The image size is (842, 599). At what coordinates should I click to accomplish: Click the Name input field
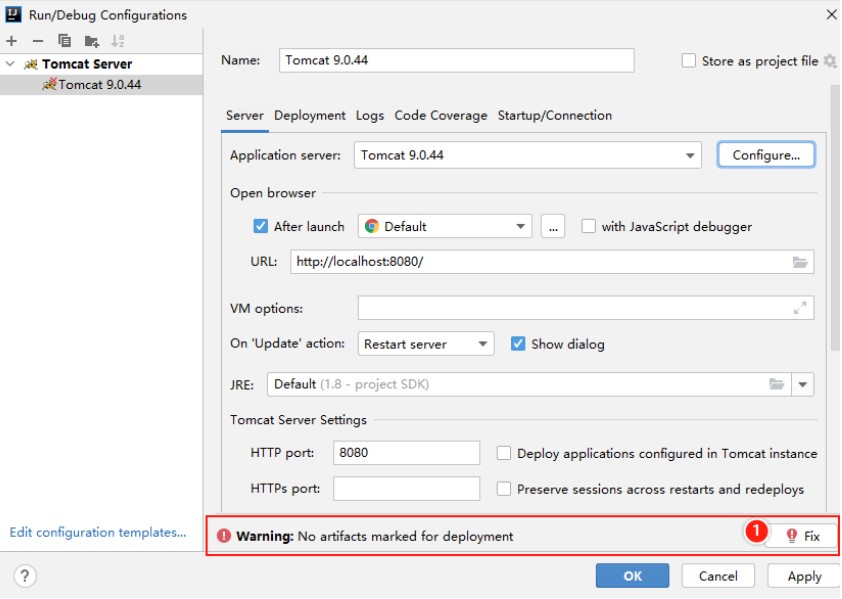456,60
